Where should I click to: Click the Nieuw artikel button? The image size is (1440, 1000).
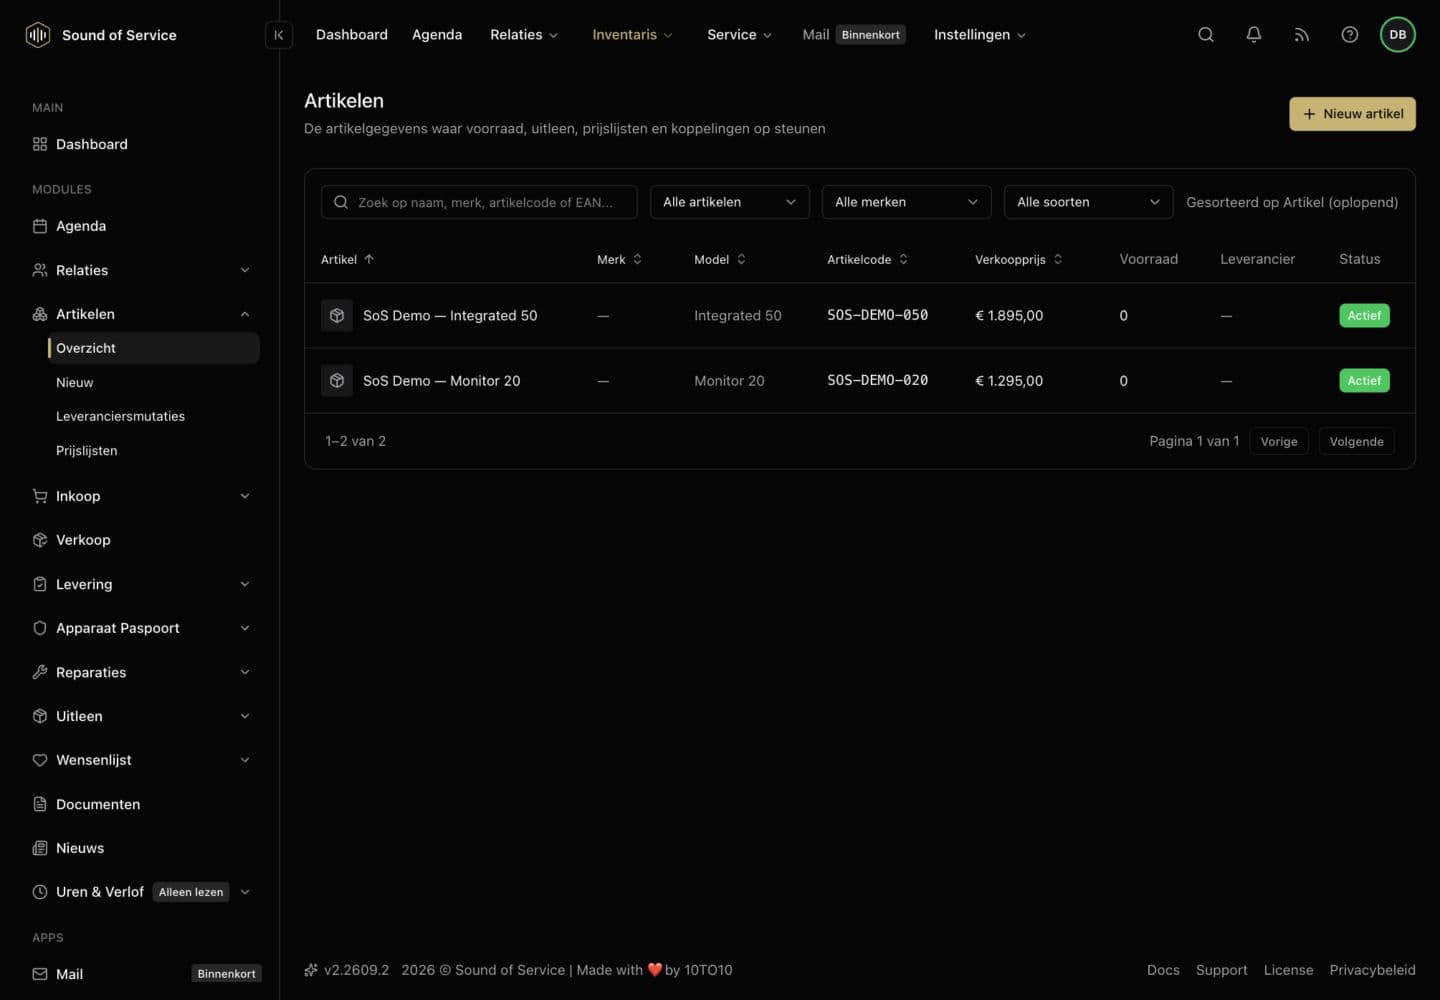coord(1352,114)
